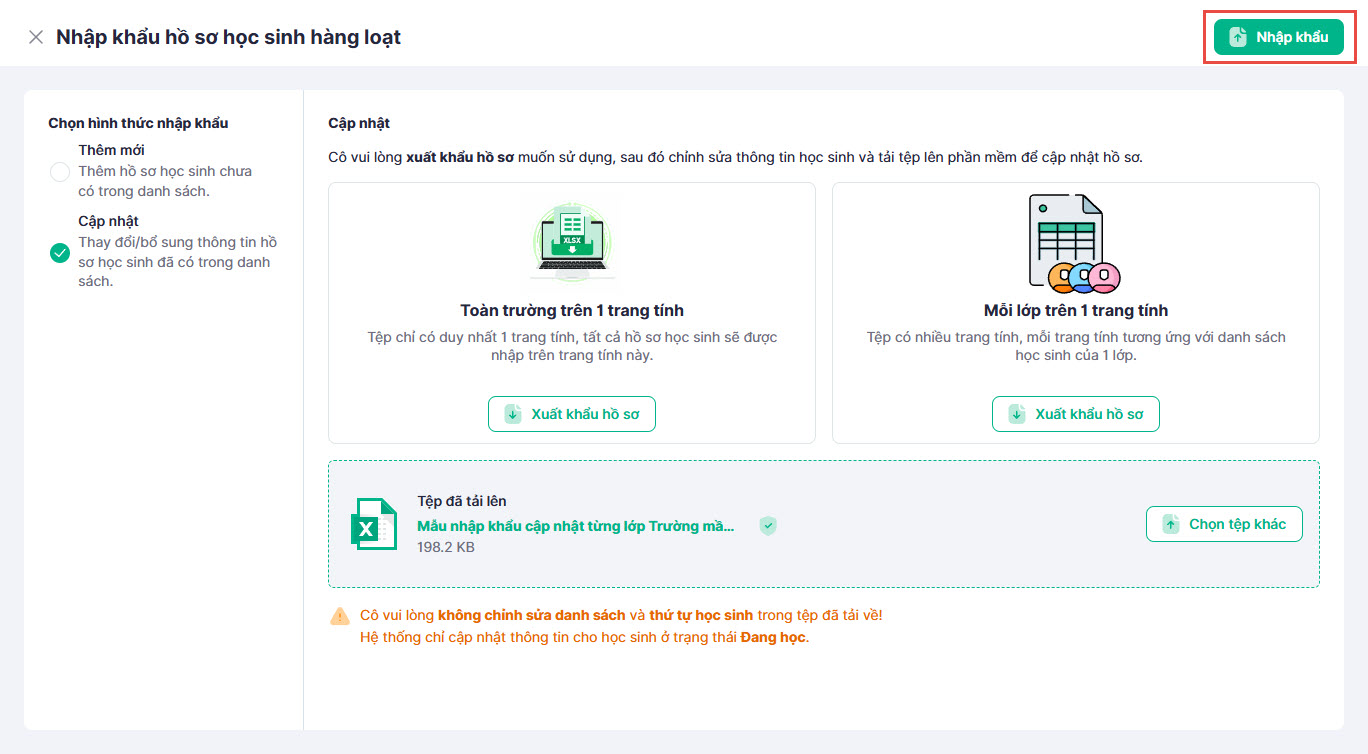Select the Thêm mới radio option
Screen dimensions: 1368x754
click(60, 171)
